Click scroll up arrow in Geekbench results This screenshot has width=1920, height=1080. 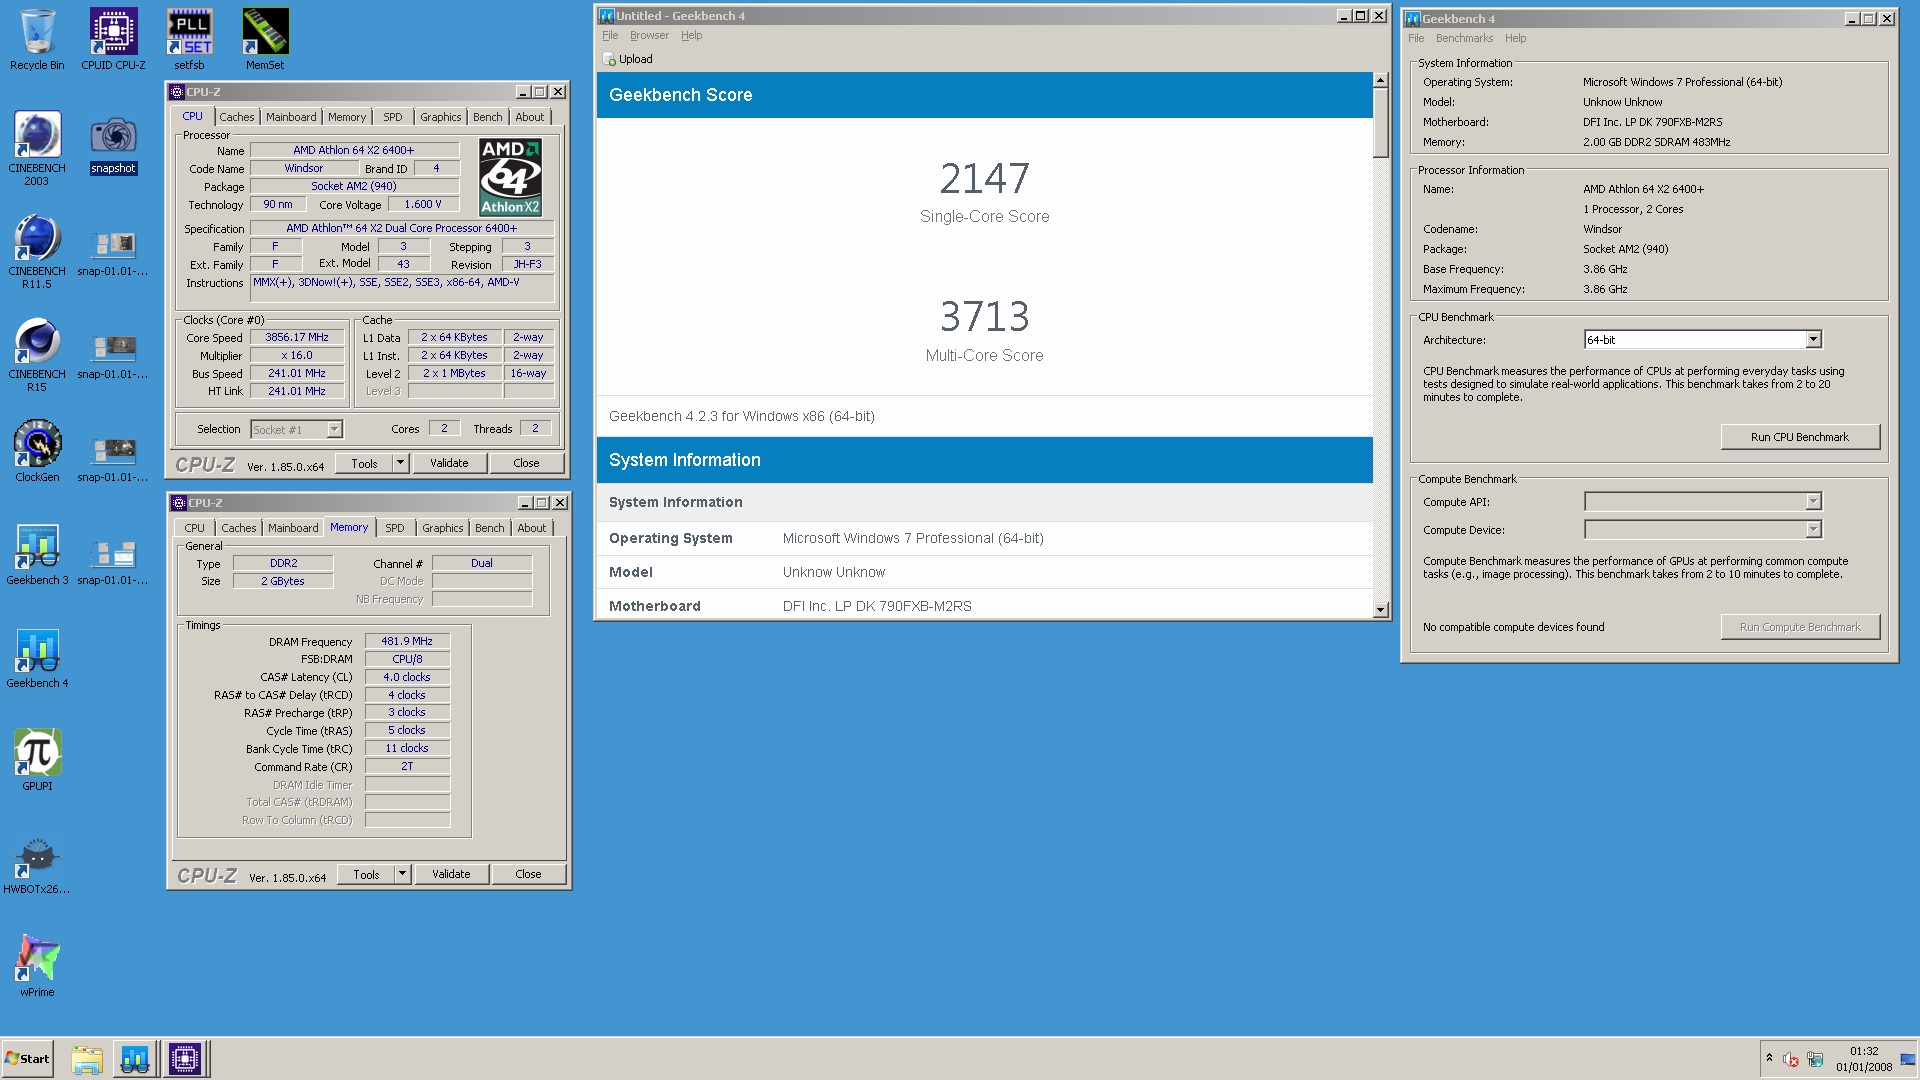1380,80
